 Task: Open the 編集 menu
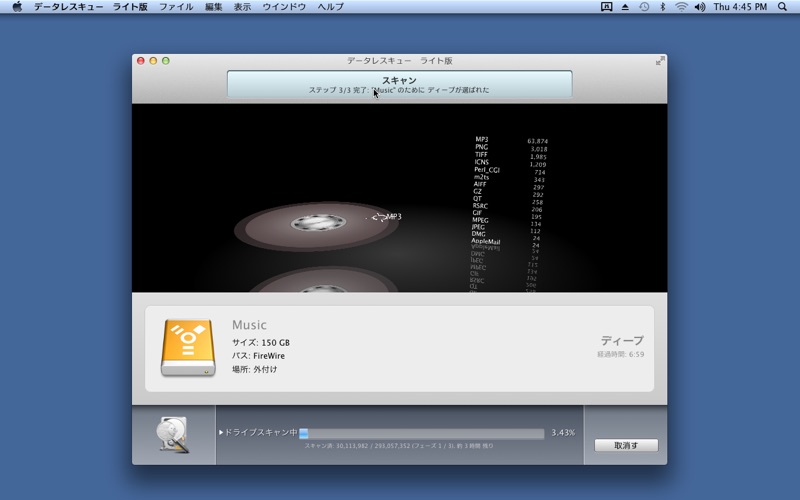(213, 7)
